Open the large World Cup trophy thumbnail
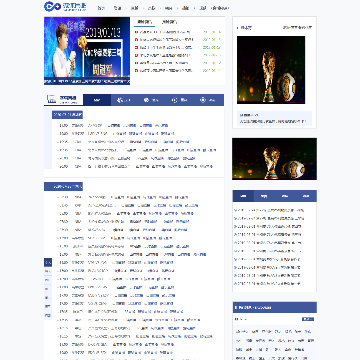Image resolution: width=360 pixels, height=360 pixels. (271, 70)
